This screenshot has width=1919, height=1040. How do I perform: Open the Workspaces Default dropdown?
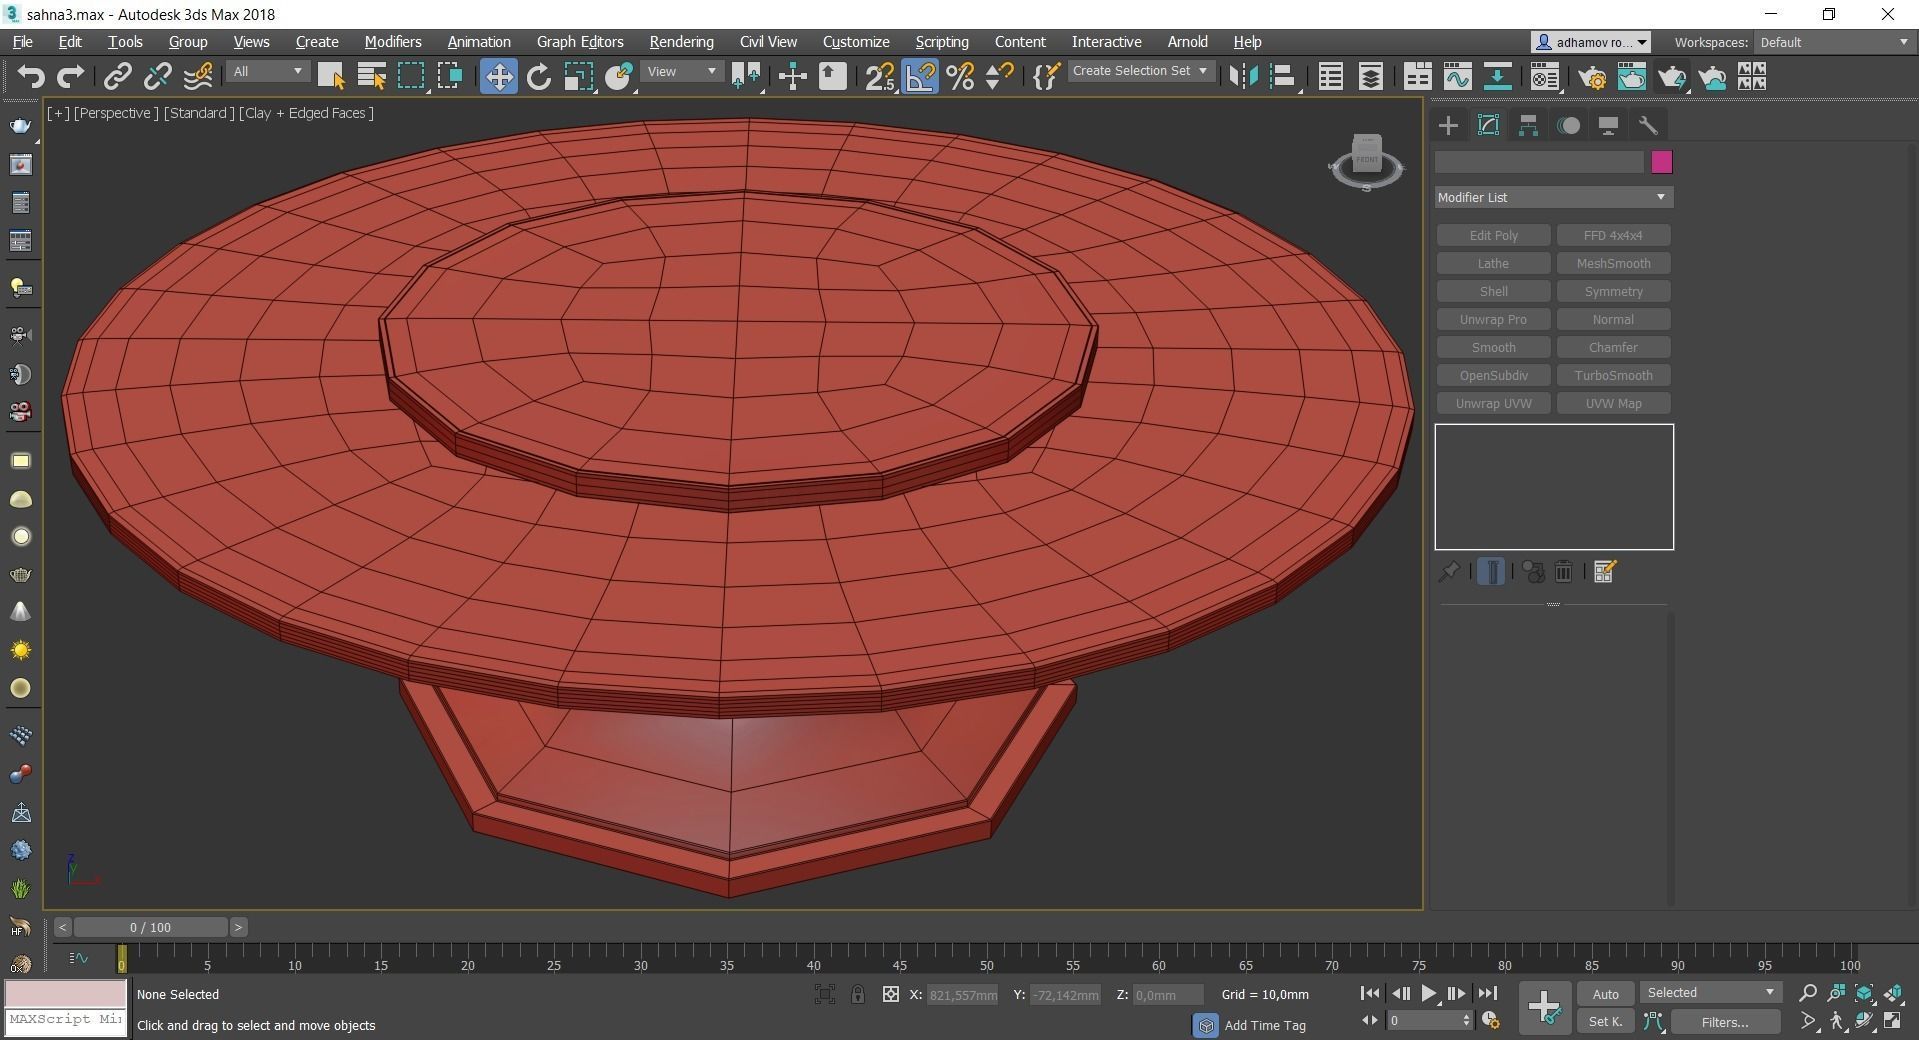pos(1833,42)
